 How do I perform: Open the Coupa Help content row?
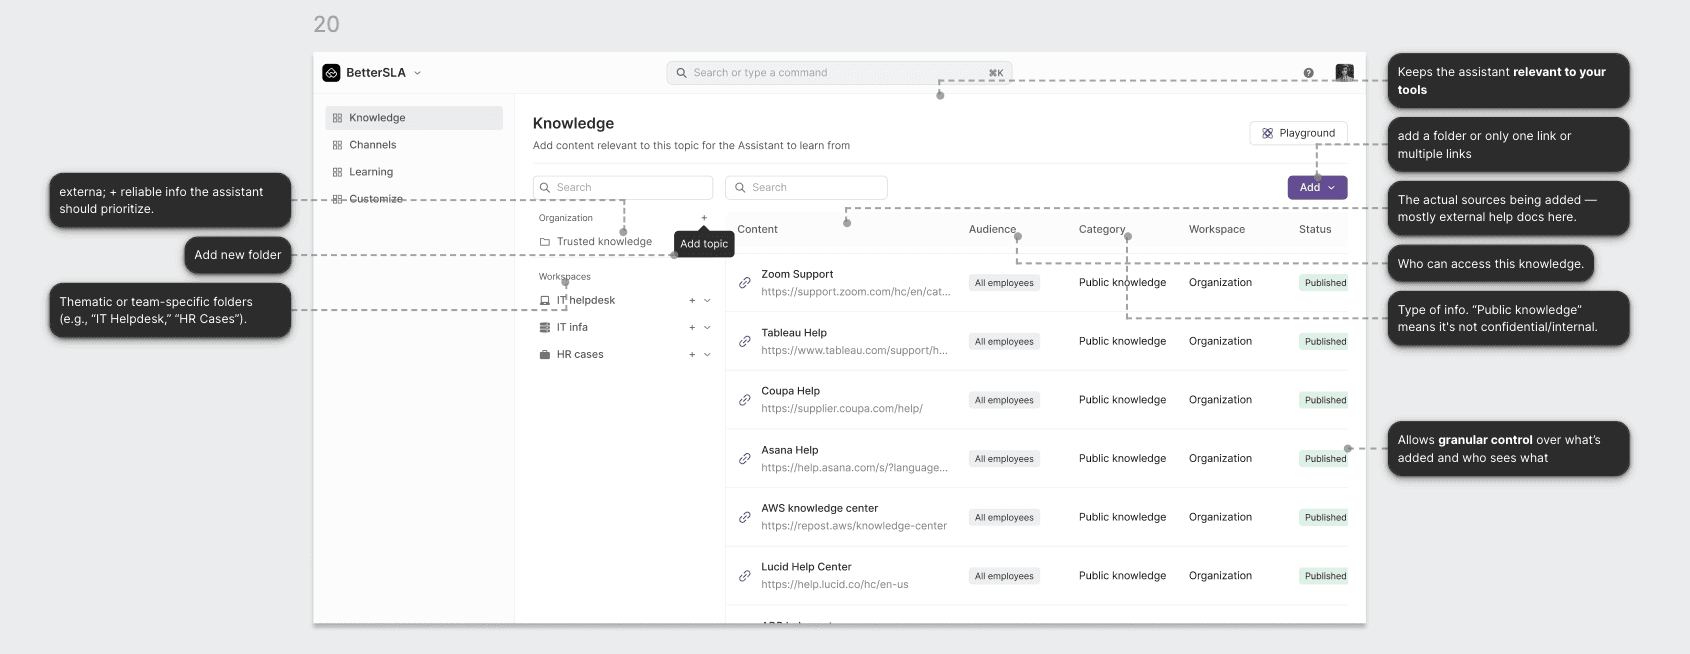(x=1037, y=400)
